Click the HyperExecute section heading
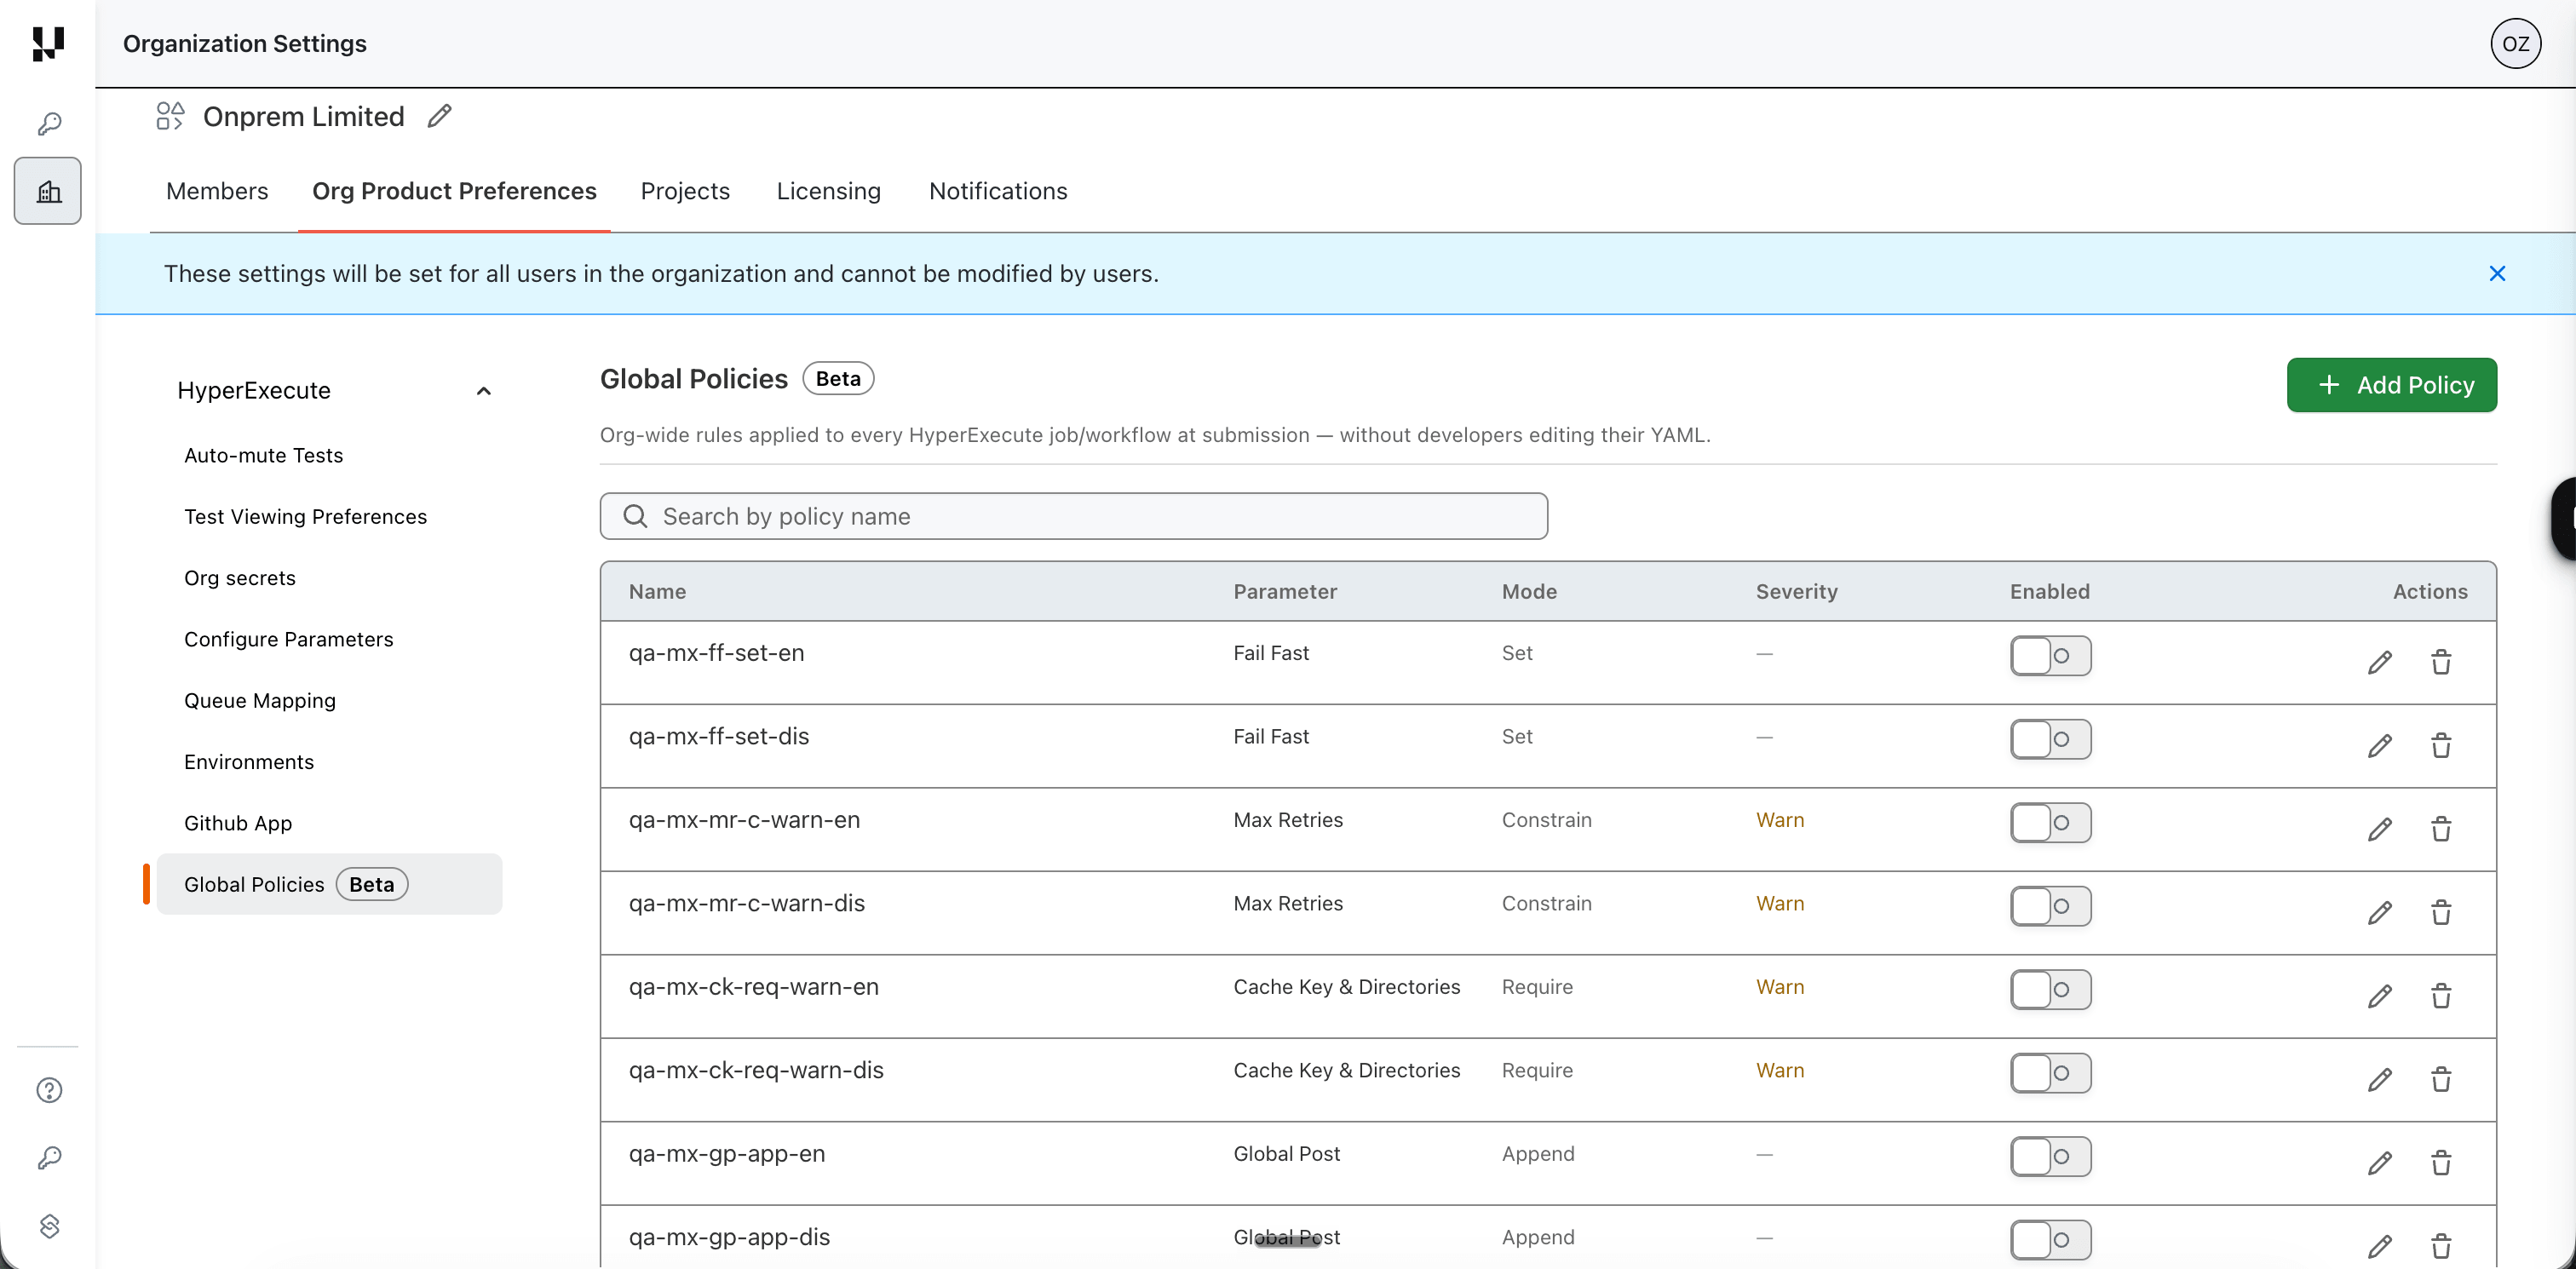Image resolution: width=2576 pixels, height=1269 pixels. click(x=254, y=391)
